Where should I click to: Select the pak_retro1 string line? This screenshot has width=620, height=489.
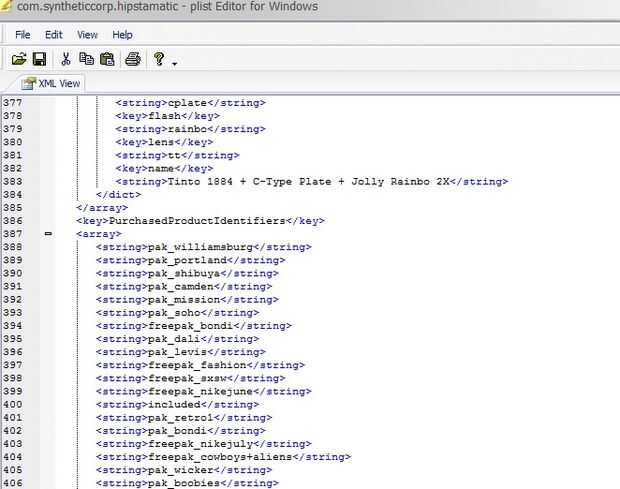click(x=184, y=417)
